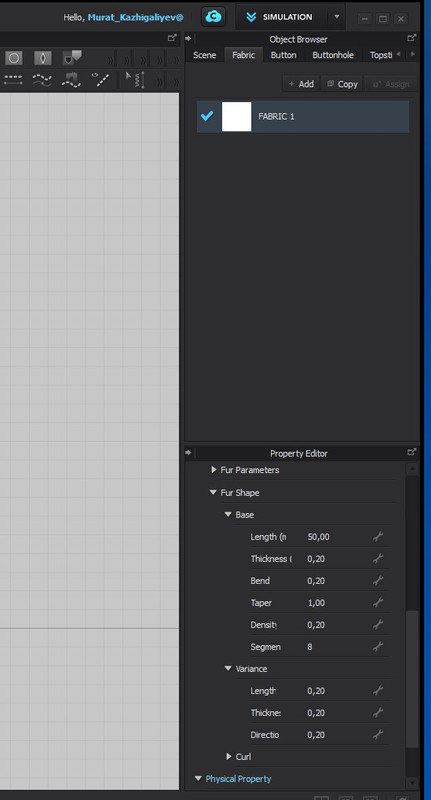Expand hidden toolbar items beside shirring tool

coord(162,81)
